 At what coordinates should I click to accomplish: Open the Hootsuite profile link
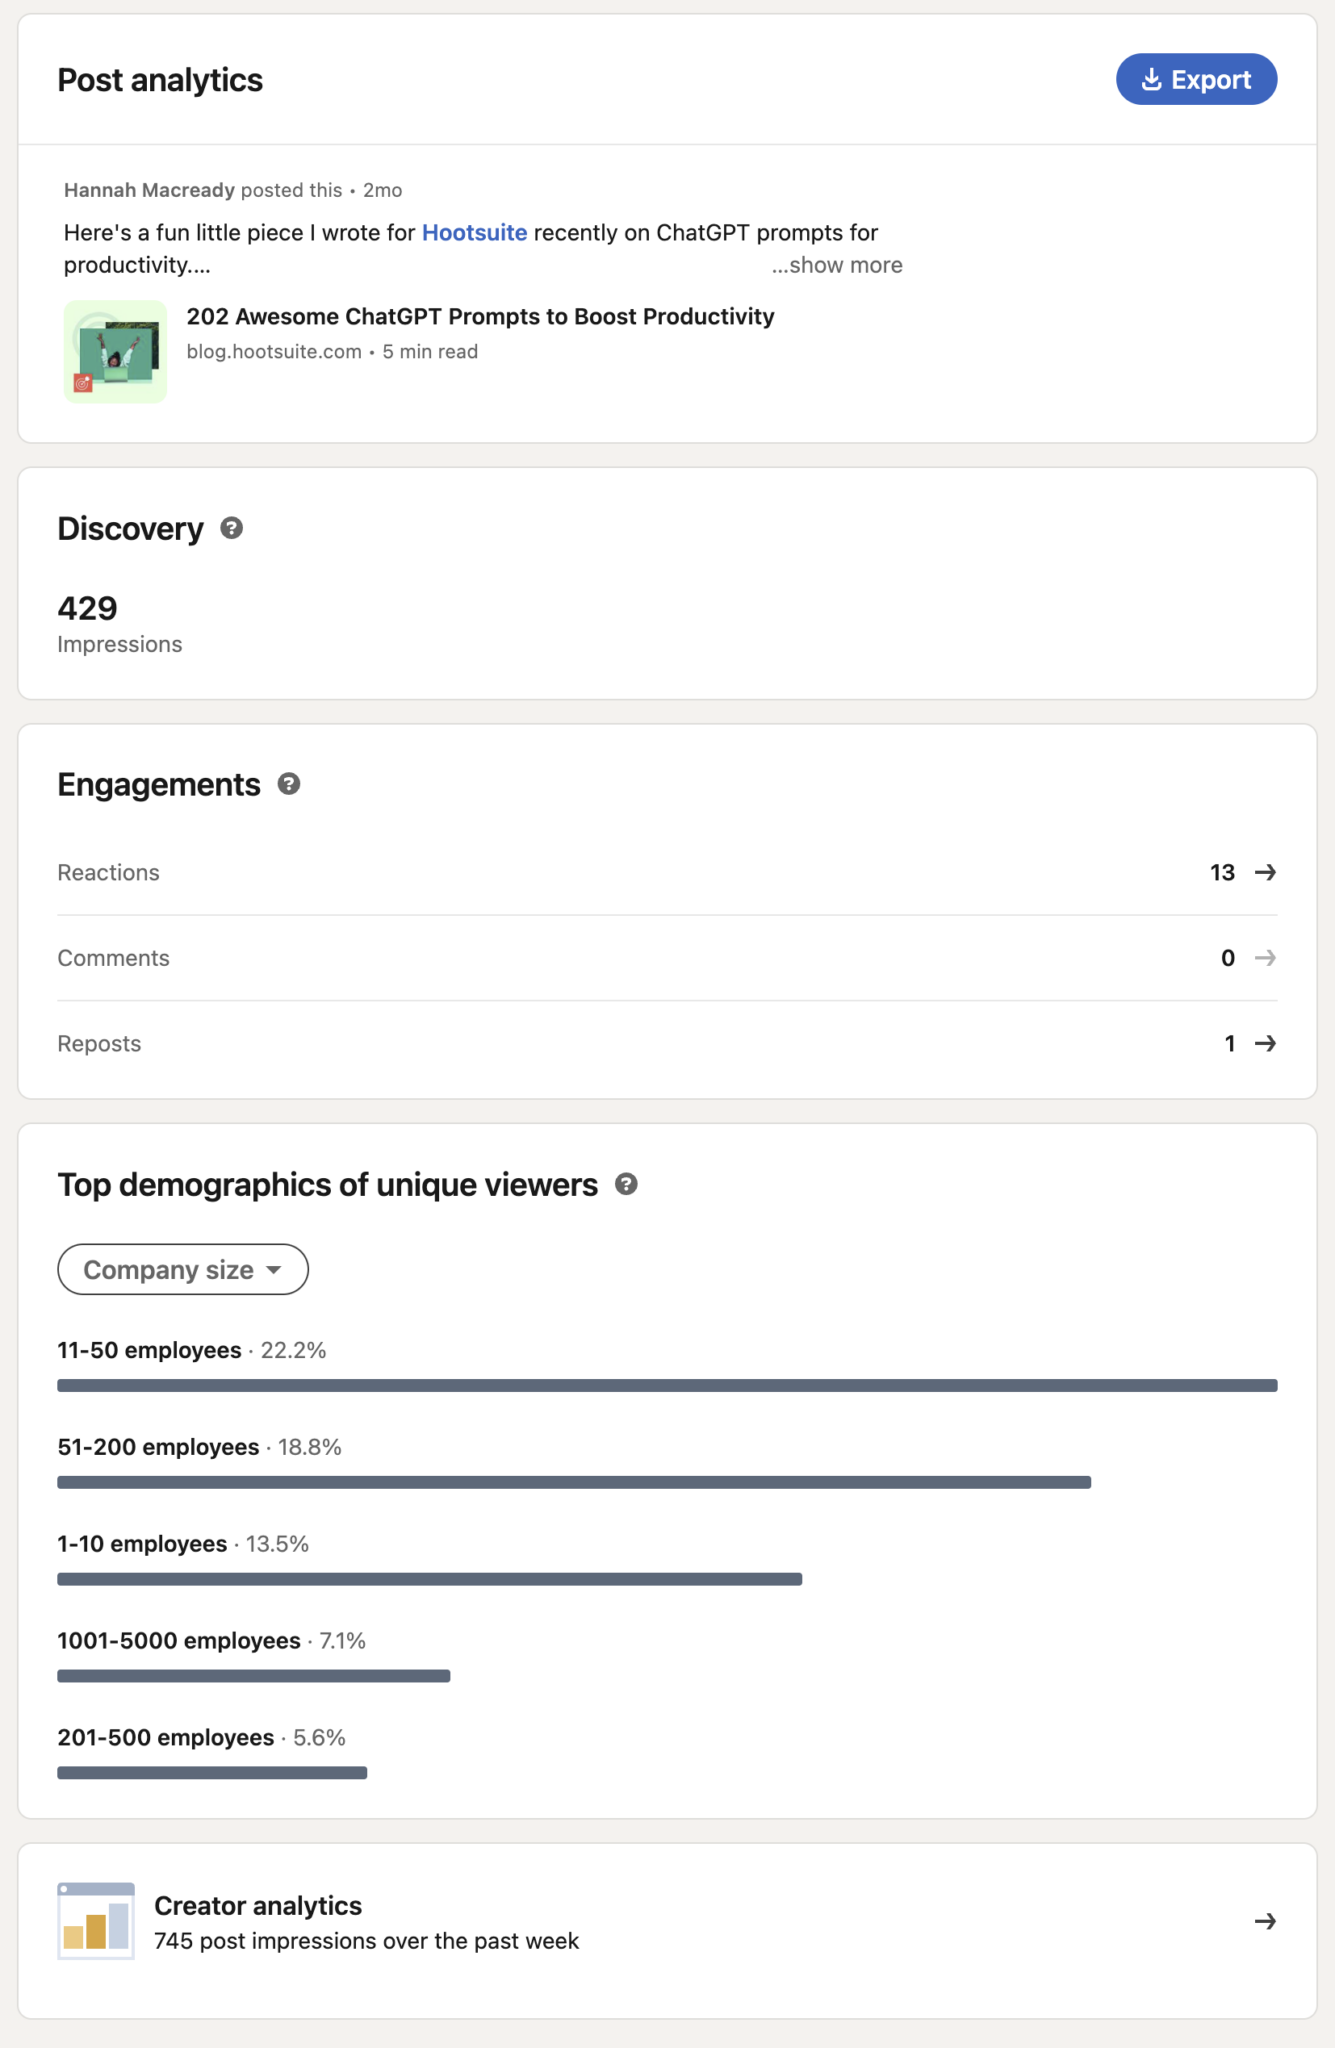coord(475,232)
